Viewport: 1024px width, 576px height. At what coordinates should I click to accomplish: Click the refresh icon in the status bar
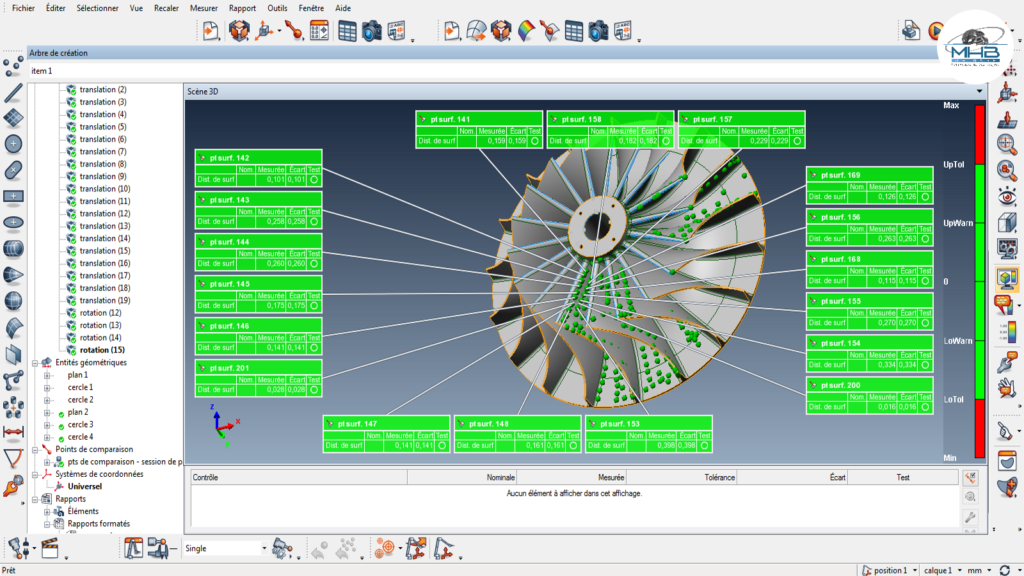1003,570
